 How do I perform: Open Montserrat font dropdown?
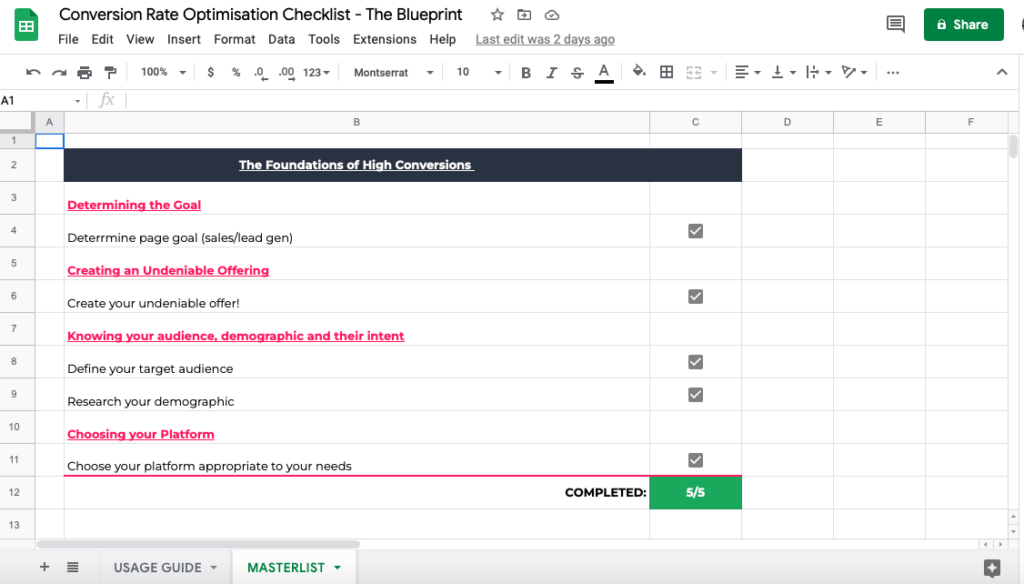tap(393, 73)
